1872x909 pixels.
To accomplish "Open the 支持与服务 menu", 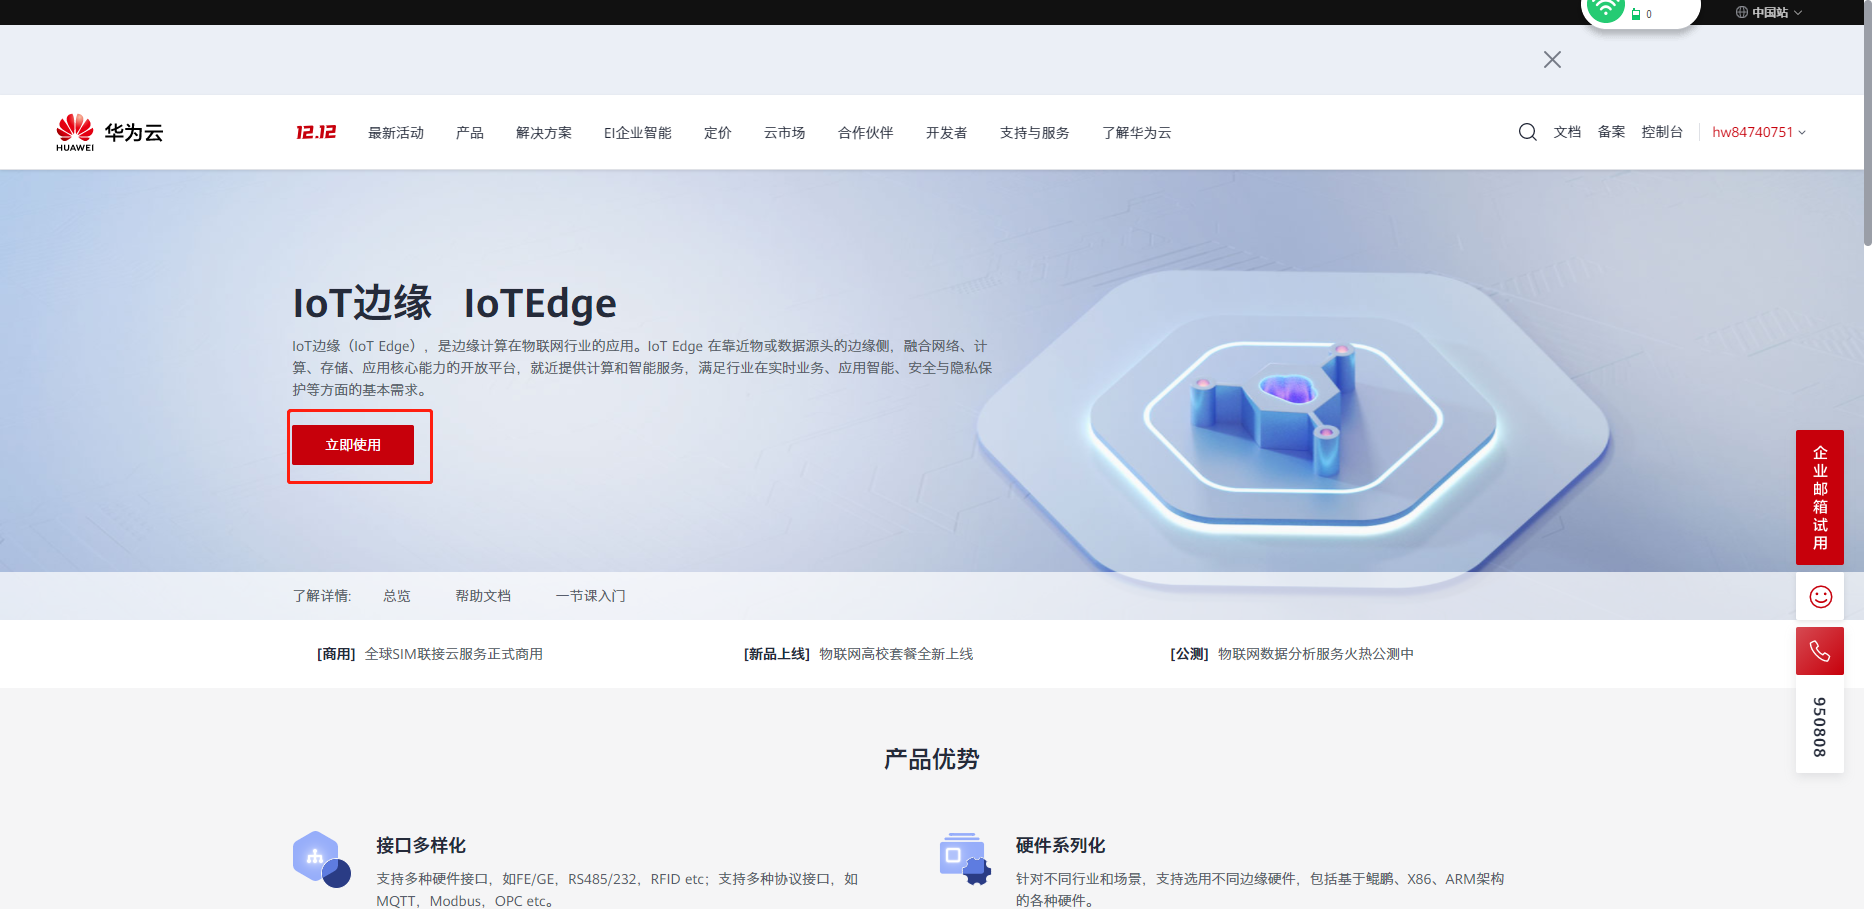I will (1035, 132).
